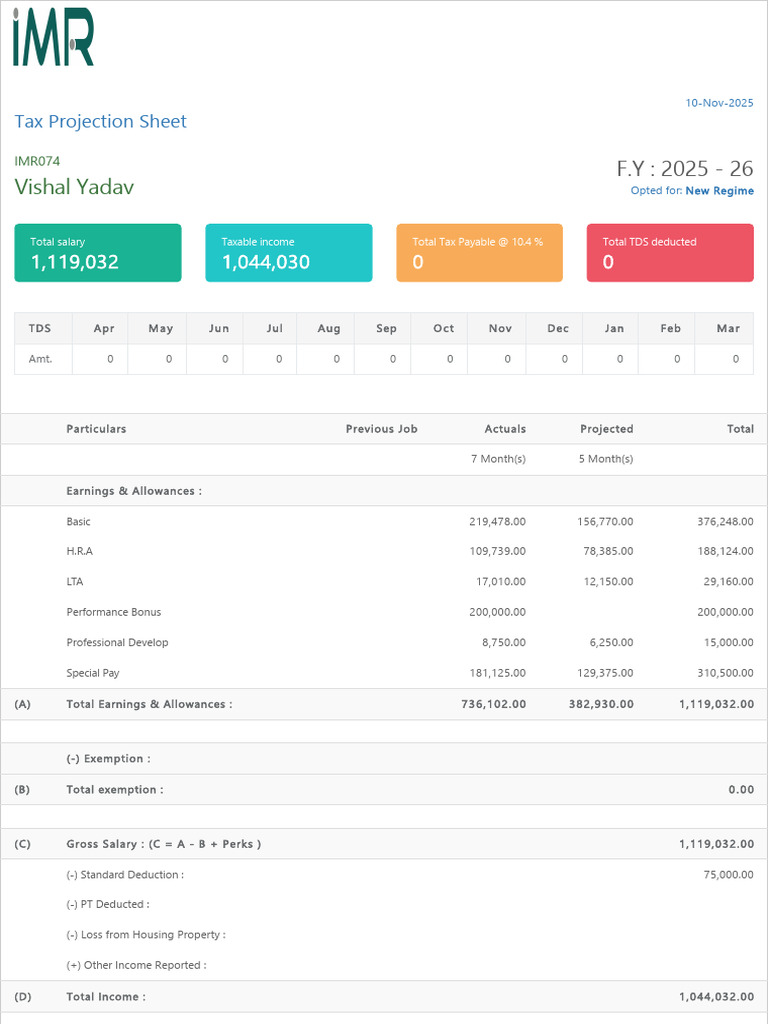The image size is (768, 1024).
Task: Click Total Income row label
Action: [106, 997]
